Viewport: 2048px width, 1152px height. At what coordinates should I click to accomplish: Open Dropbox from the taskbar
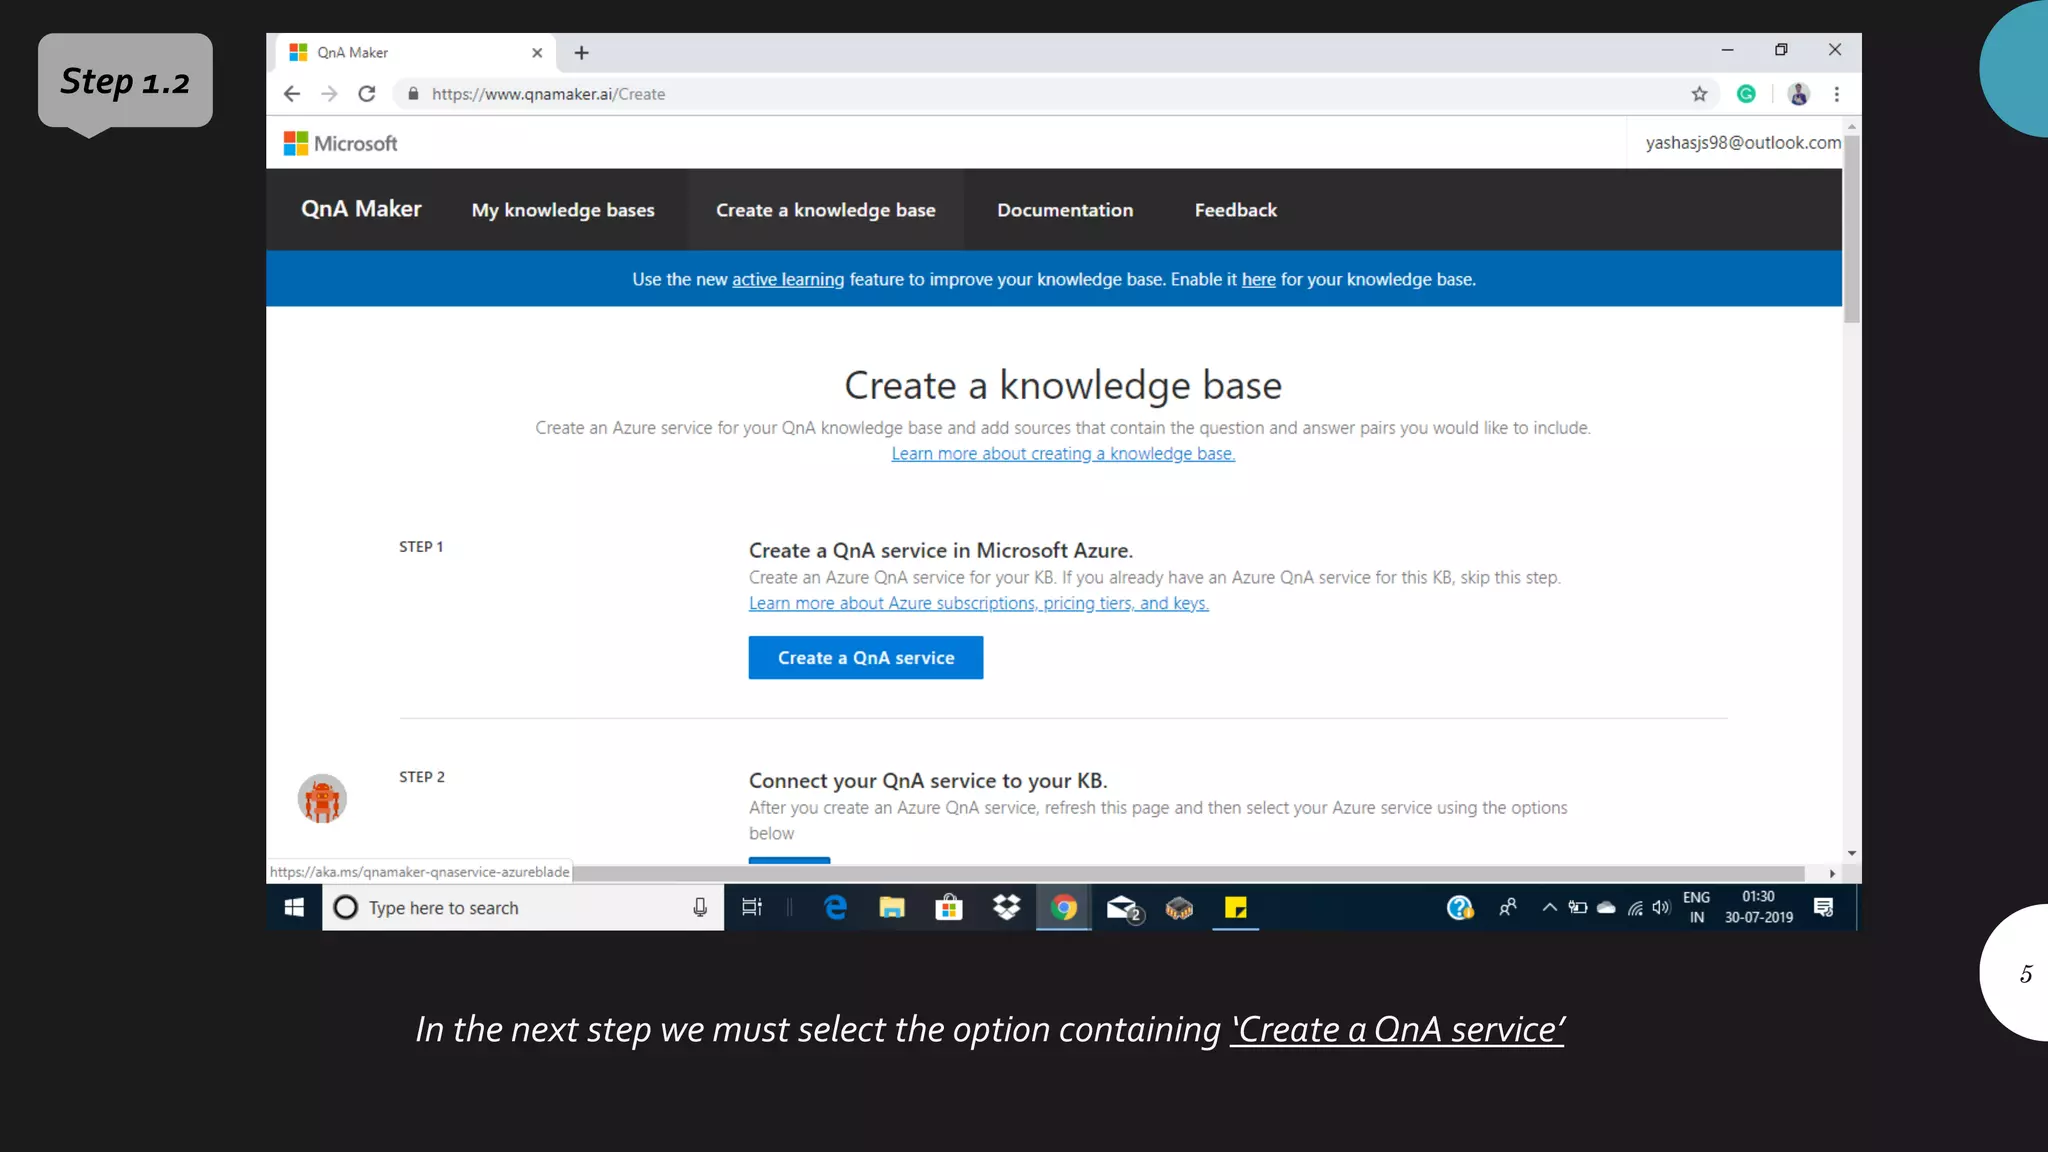coord(1006,908)
